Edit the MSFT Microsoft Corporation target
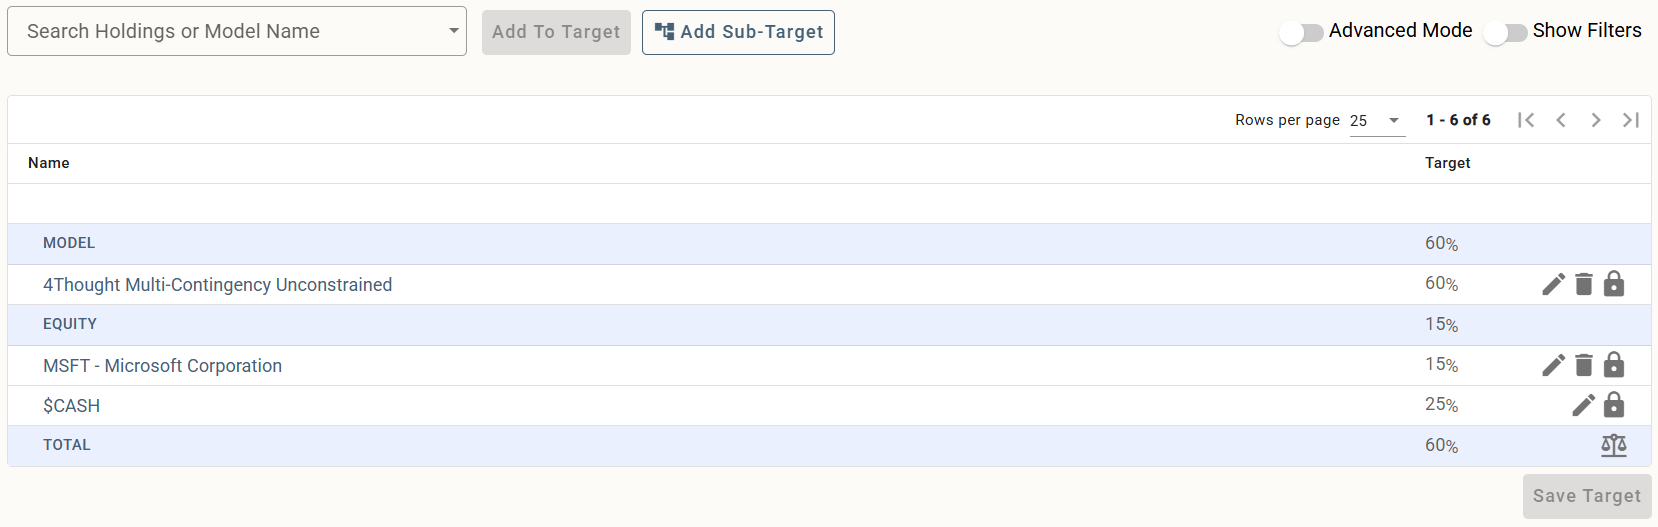Image resolution: width=1658 pixels, height=527 pixels. pos(1553,365)
